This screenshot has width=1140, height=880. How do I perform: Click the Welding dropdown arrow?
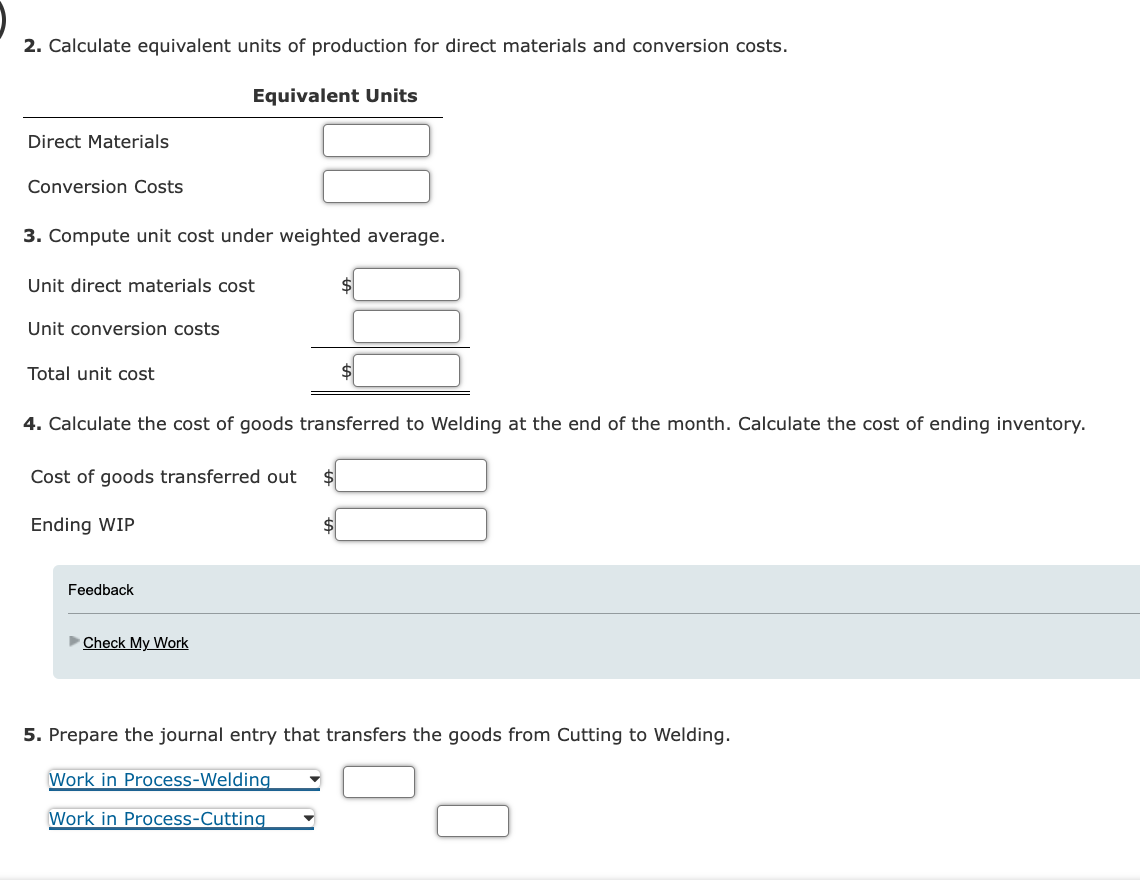pos(312,779)
